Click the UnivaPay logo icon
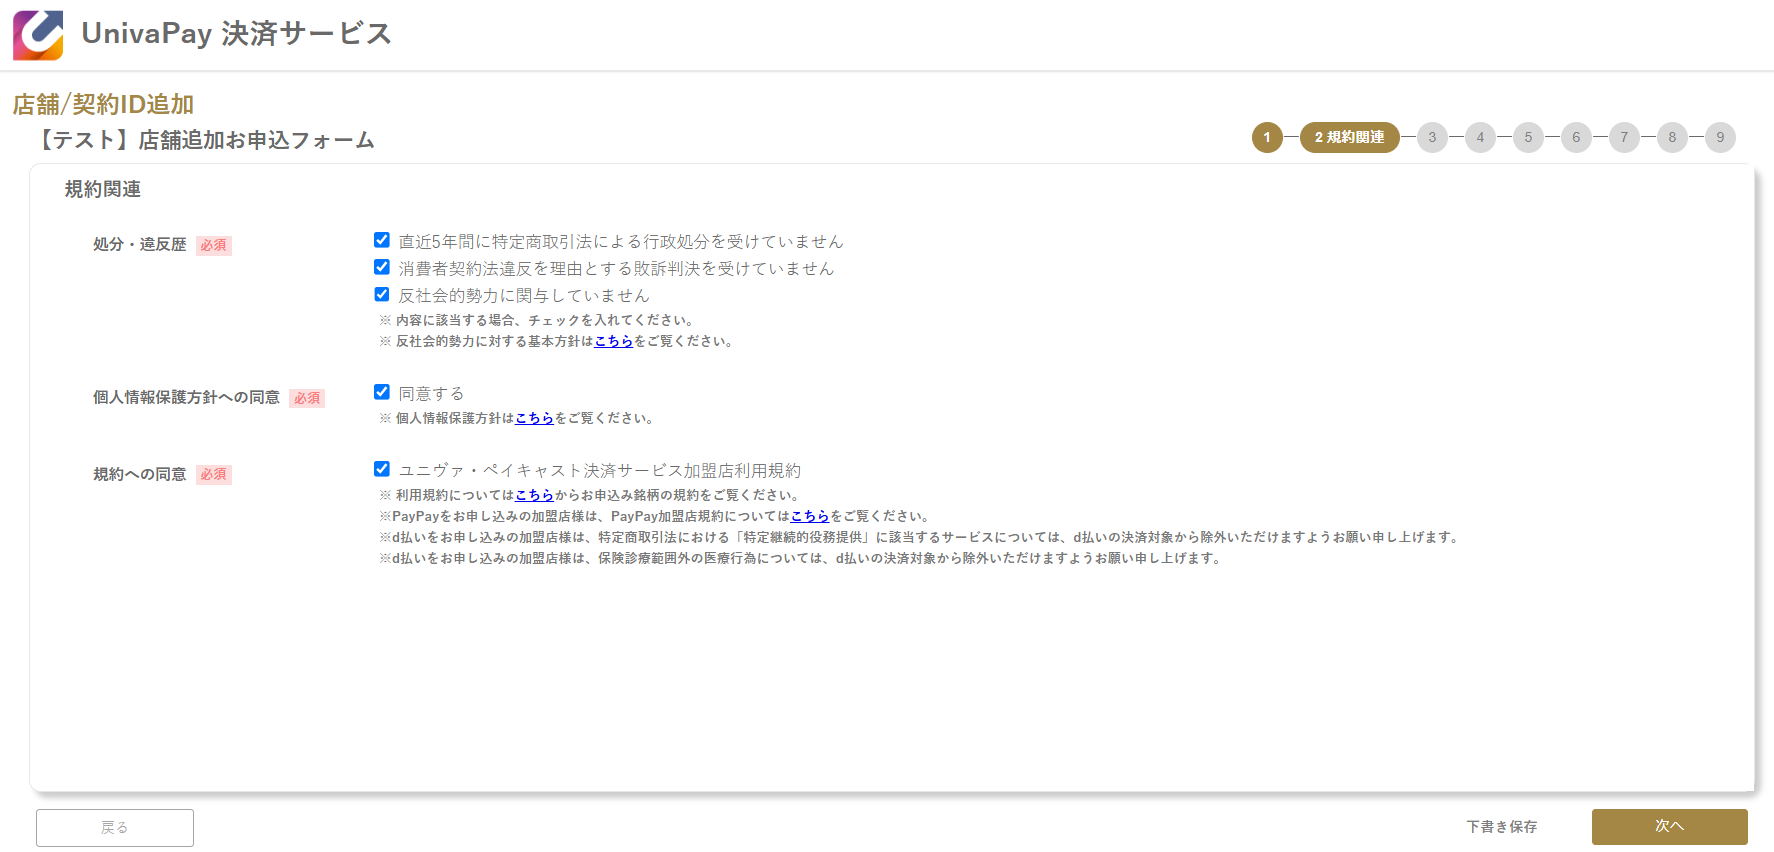 point(38,35)
